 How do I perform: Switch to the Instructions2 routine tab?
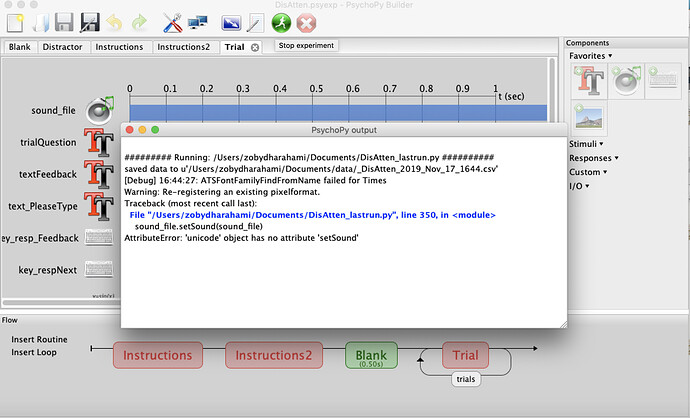coord(184,47)
